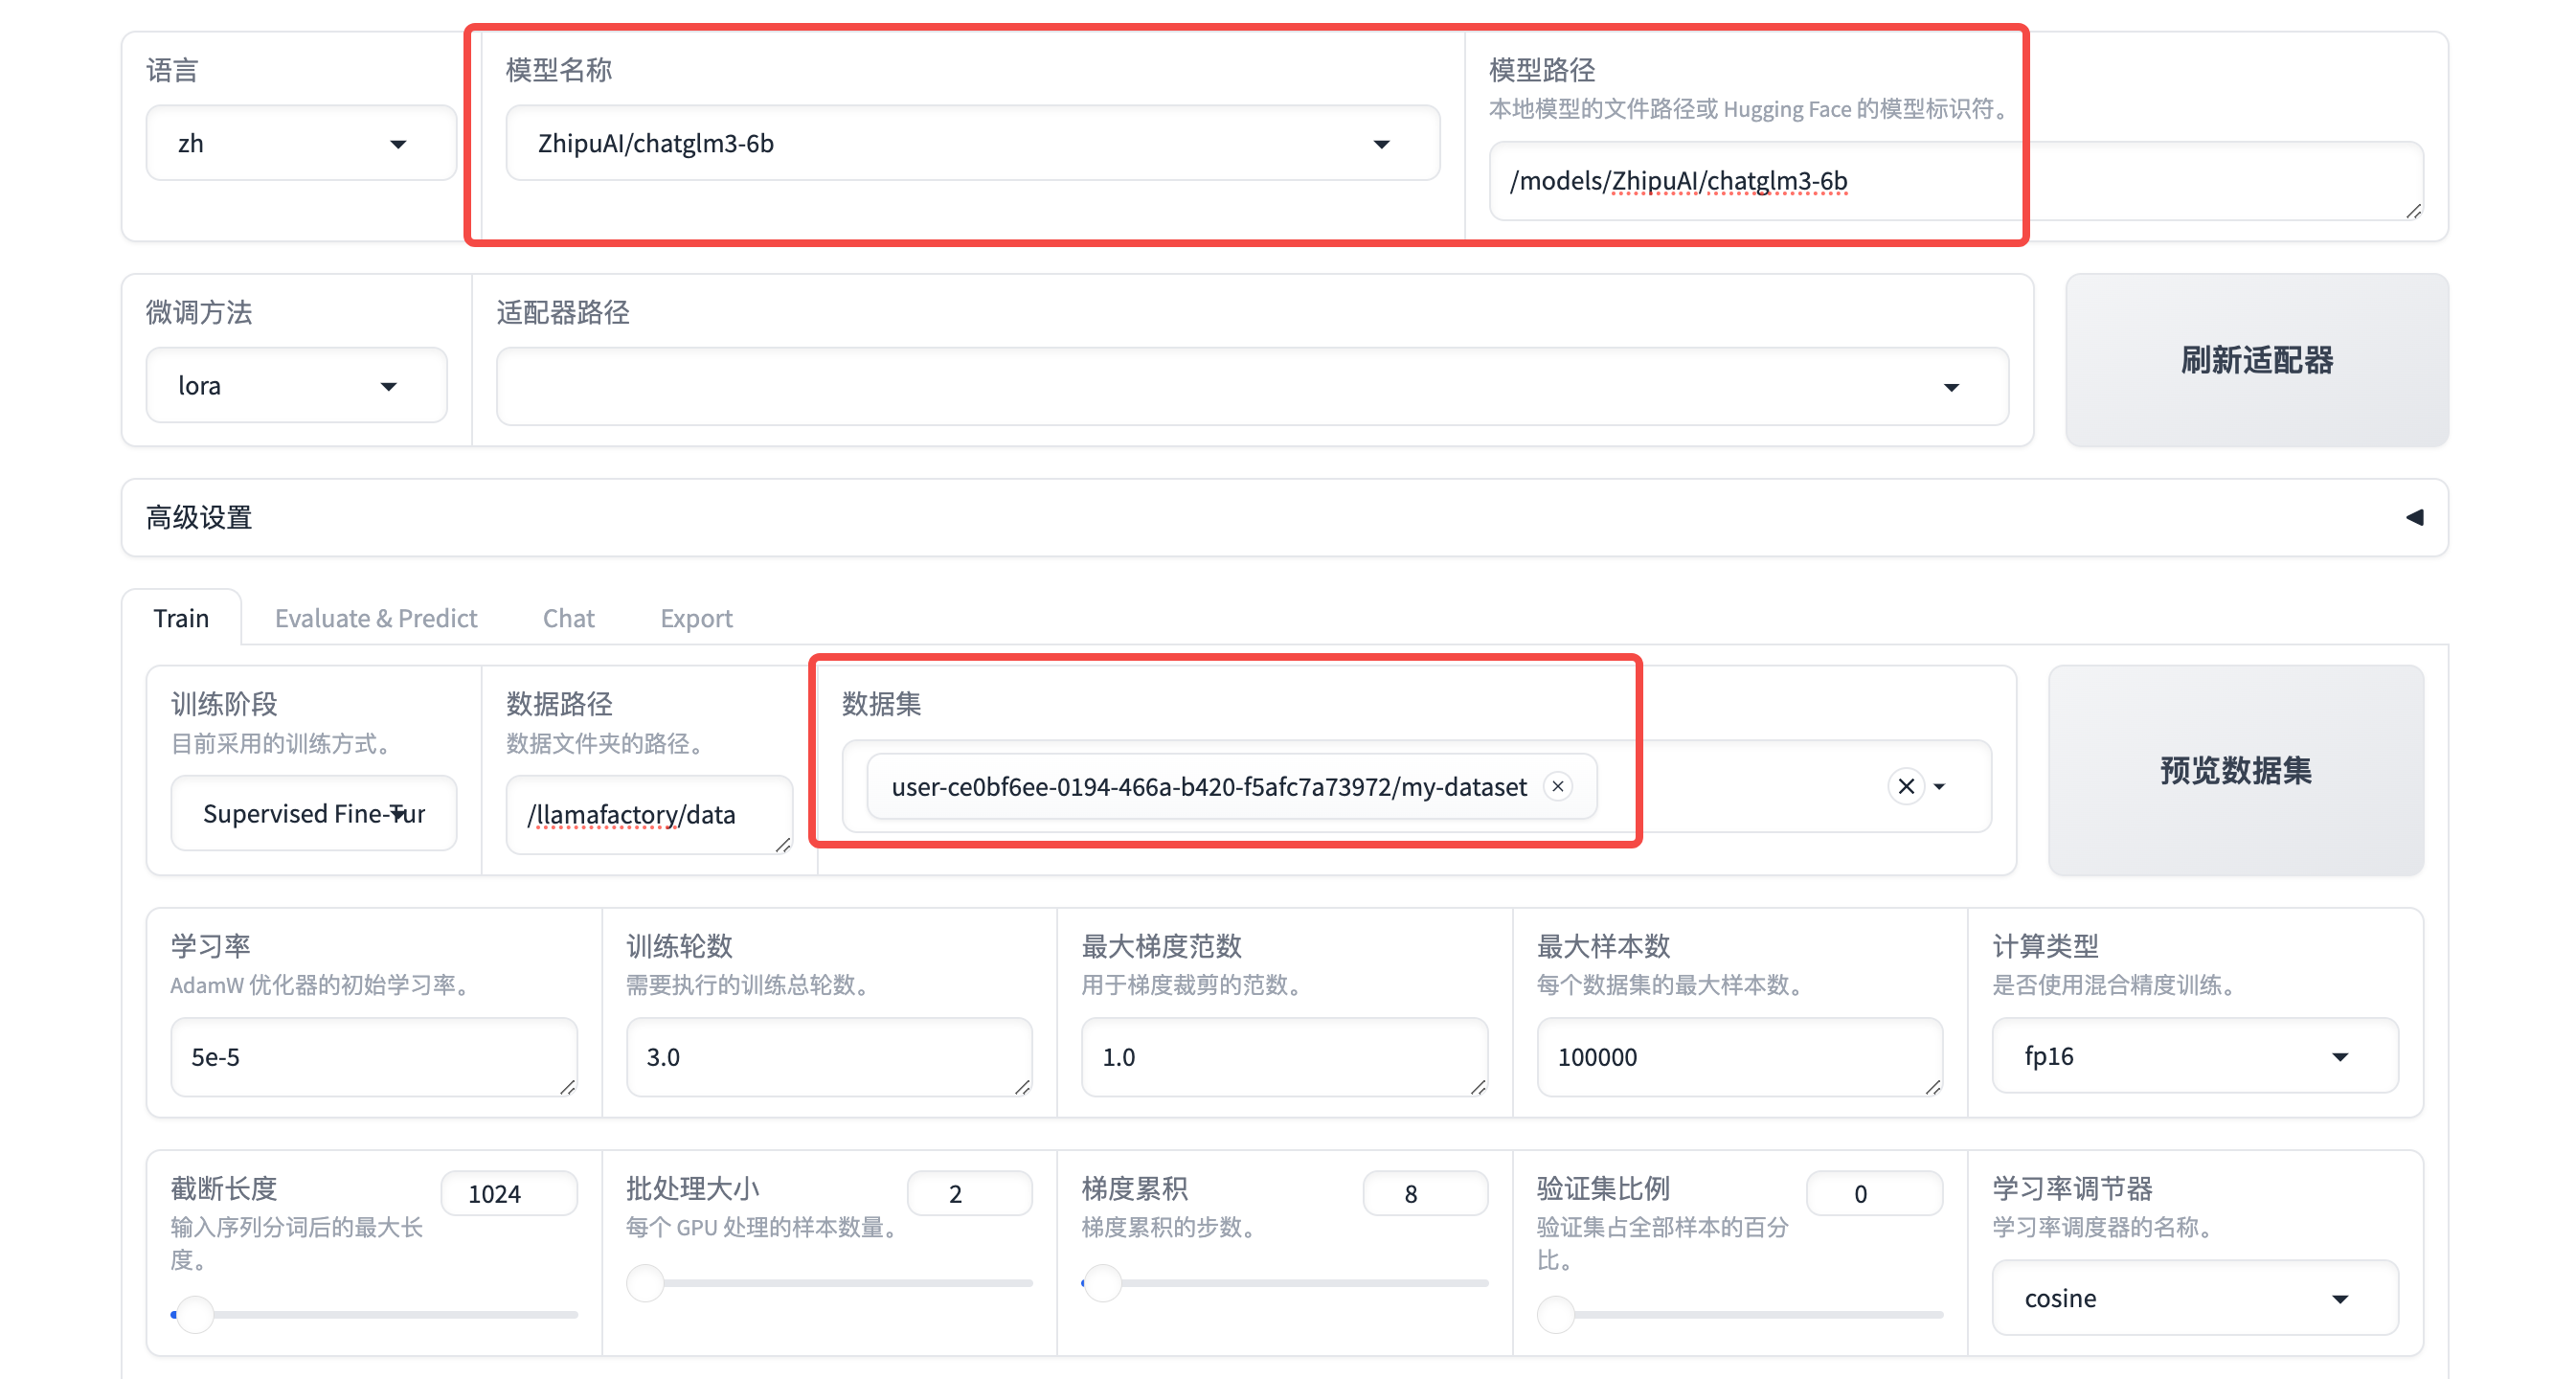
Task: Click the 训练轮数 field resize handle
Action: 1022,1087
